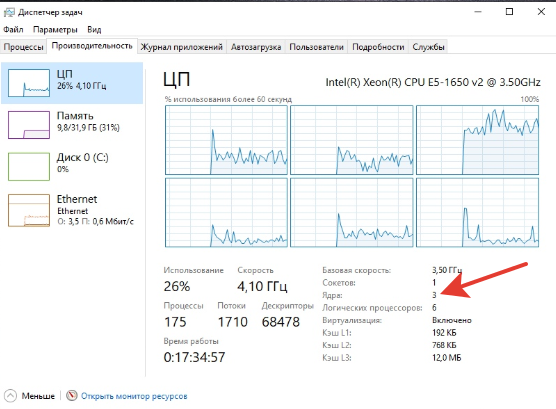Click the 12,0 МБ L3 cache value
This screenshot has height=409, width=556.
tap(446, 358)
